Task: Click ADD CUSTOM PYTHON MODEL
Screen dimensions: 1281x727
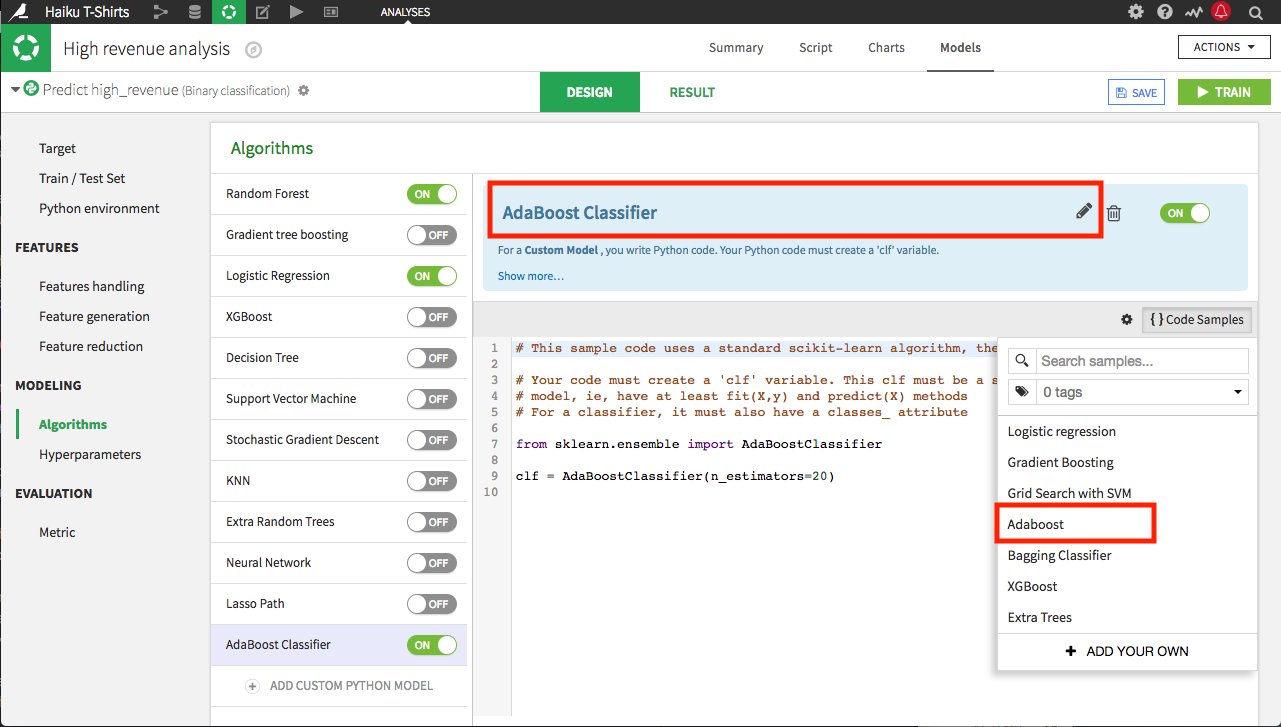Action: [340, 686]
